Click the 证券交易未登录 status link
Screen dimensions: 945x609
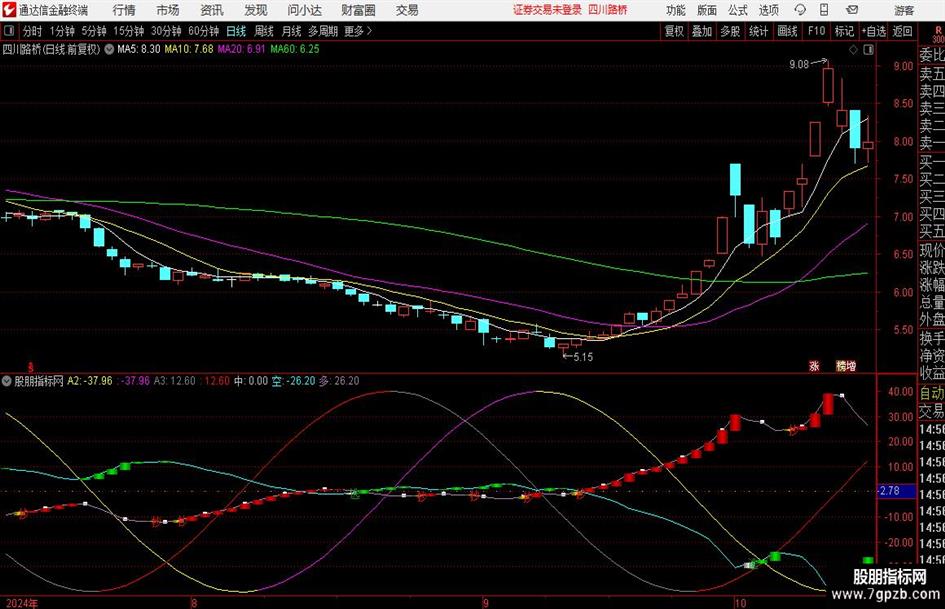click(547, 10)
